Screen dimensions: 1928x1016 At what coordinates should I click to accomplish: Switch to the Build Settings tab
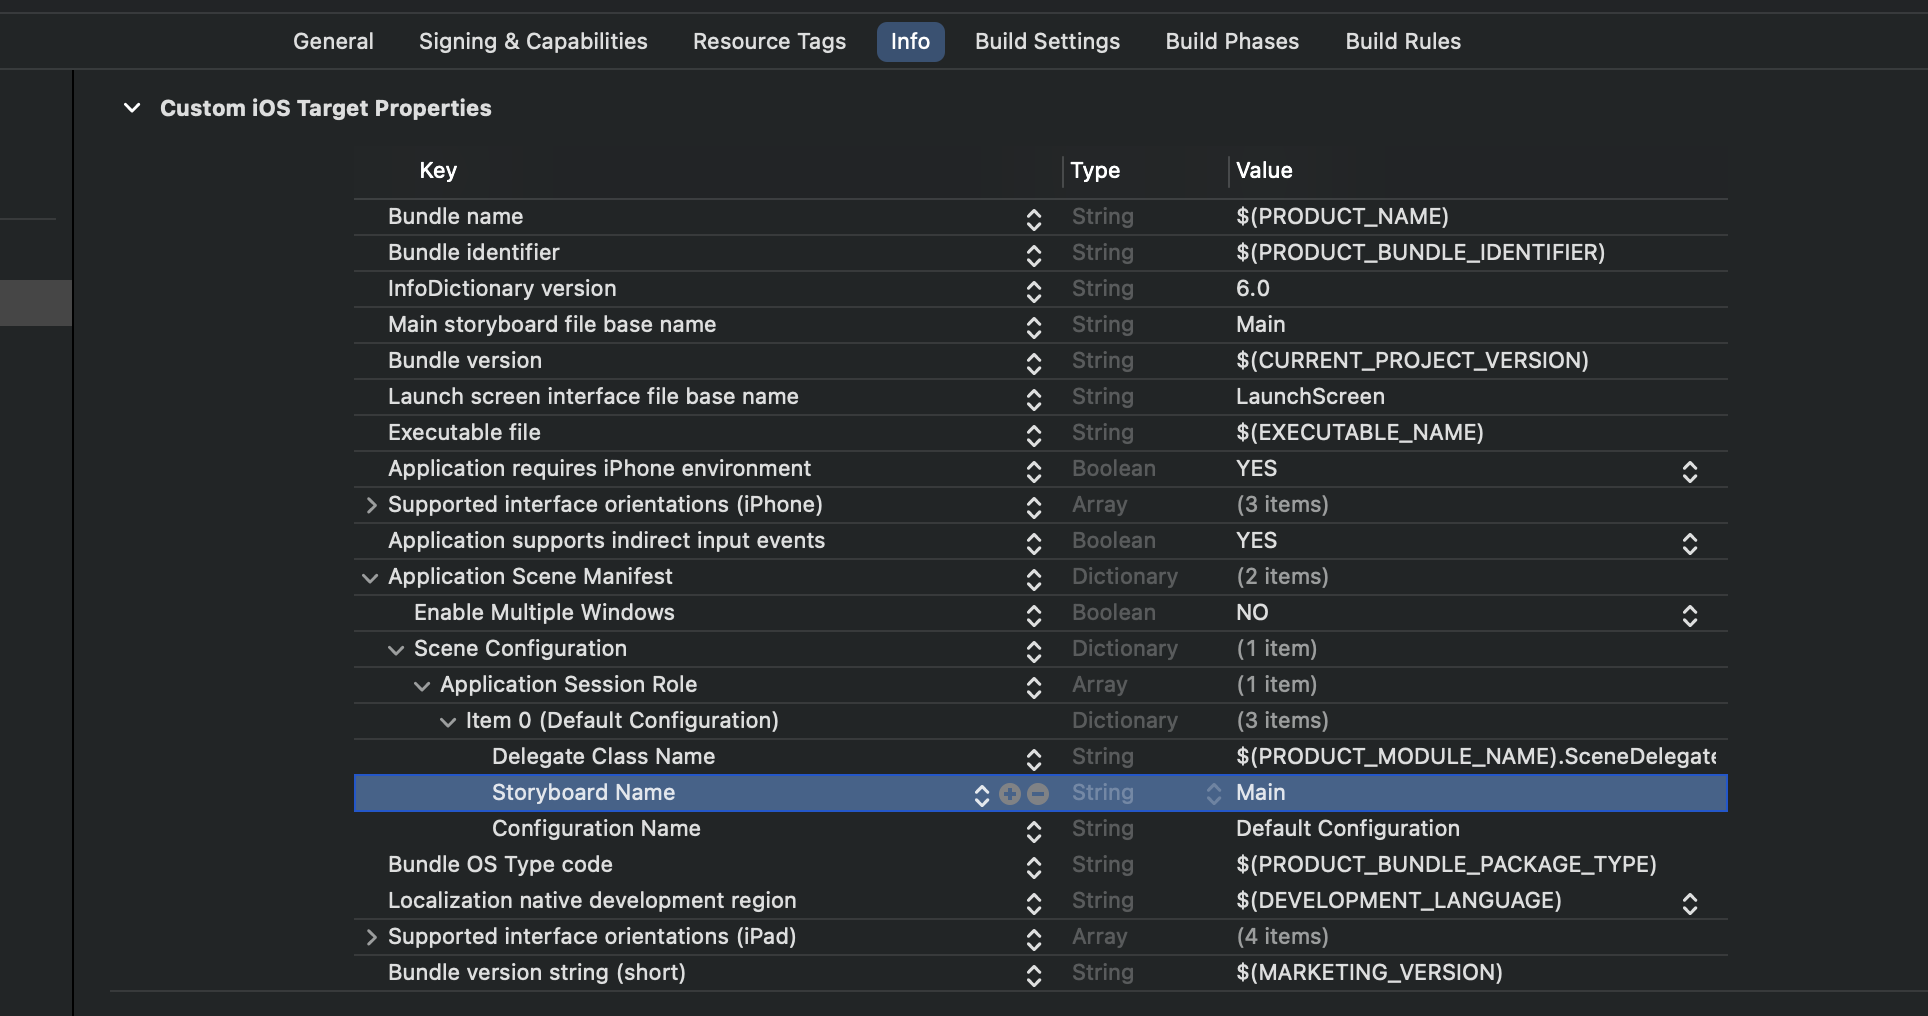click(x=1047, y=41)
